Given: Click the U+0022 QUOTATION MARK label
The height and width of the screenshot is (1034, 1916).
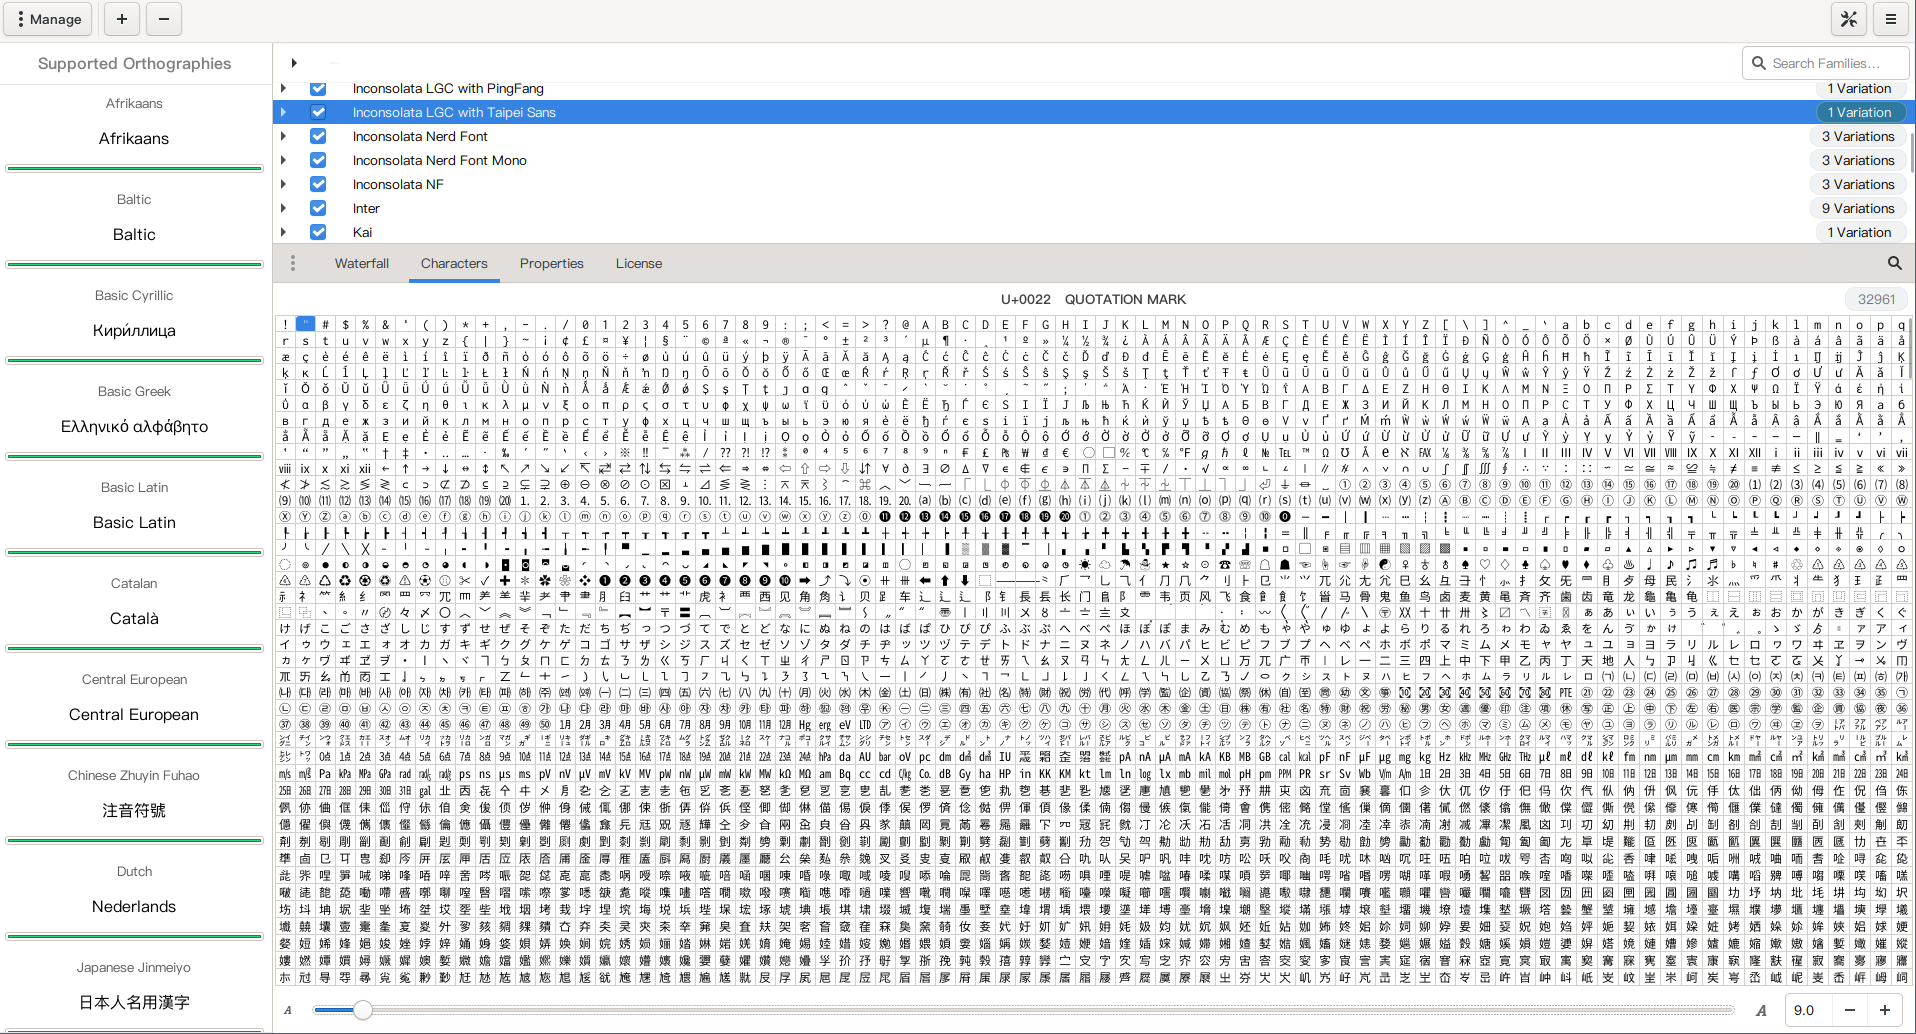Looking at the screenshot, I should (1093, 299).
